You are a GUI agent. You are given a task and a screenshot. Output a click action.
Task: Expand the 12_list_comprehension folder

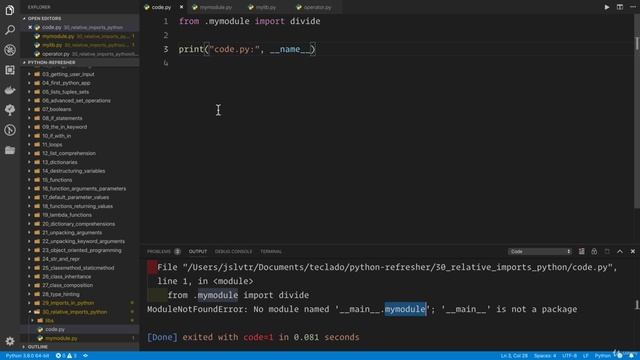80,153
